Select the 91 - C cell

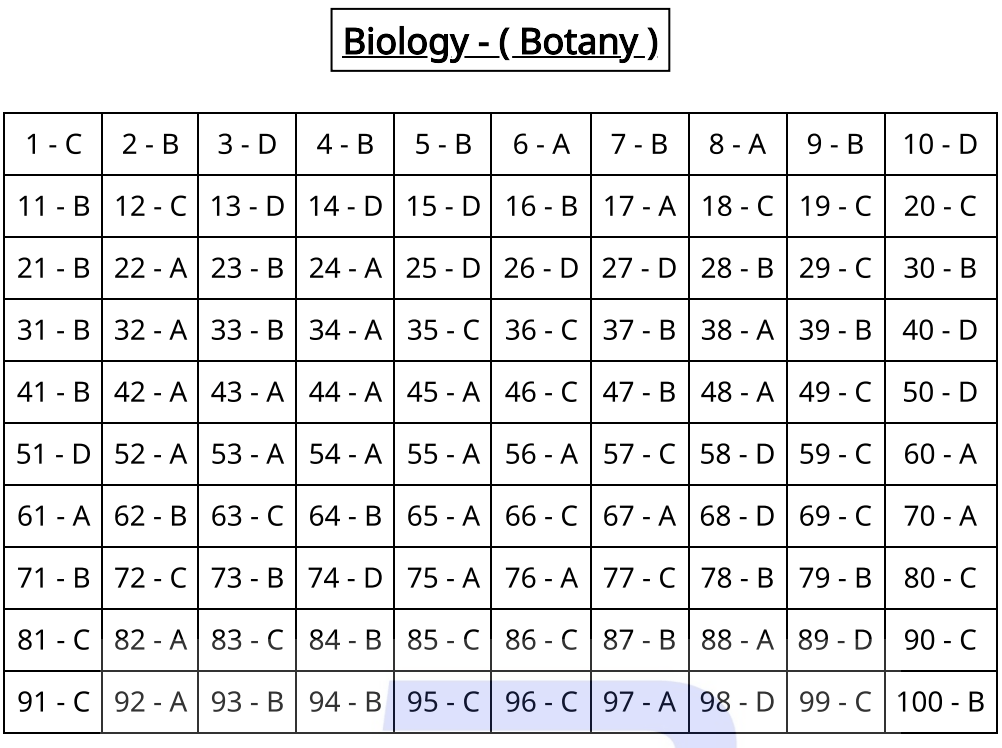53,703
